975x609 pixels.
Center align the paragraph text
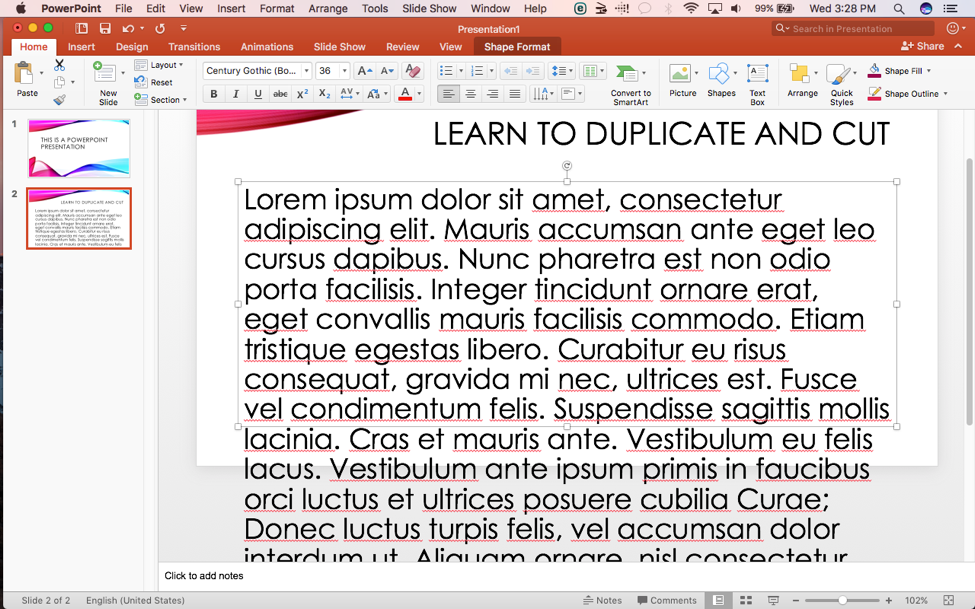point(470,92)
